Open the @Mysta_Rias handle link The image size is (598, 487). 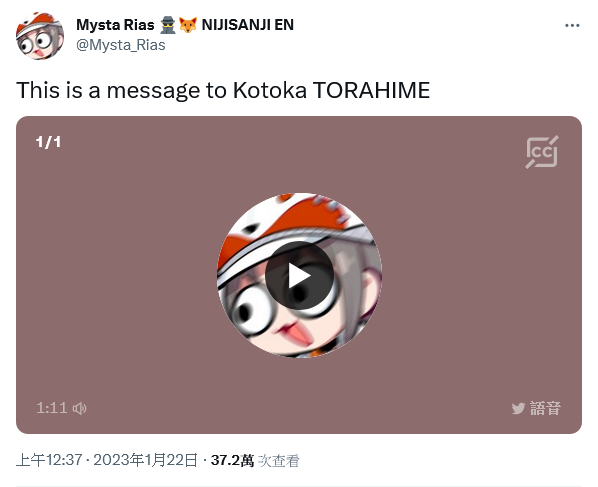(121, 45)
